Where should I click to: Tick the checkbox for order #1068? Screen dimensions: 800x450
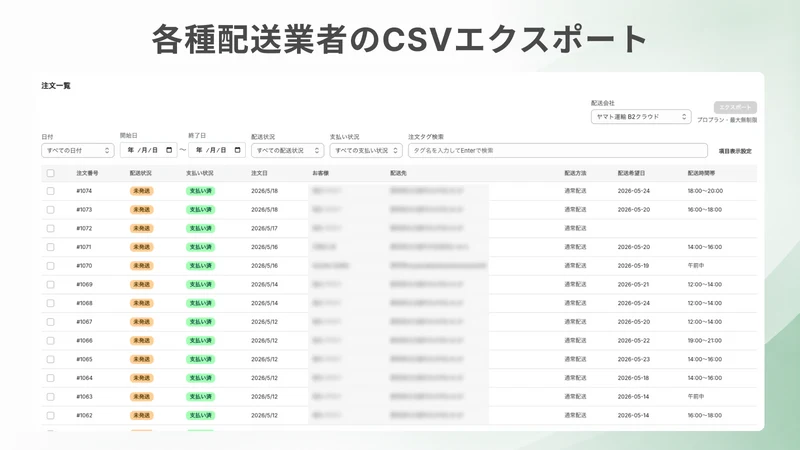click(51, 303)
